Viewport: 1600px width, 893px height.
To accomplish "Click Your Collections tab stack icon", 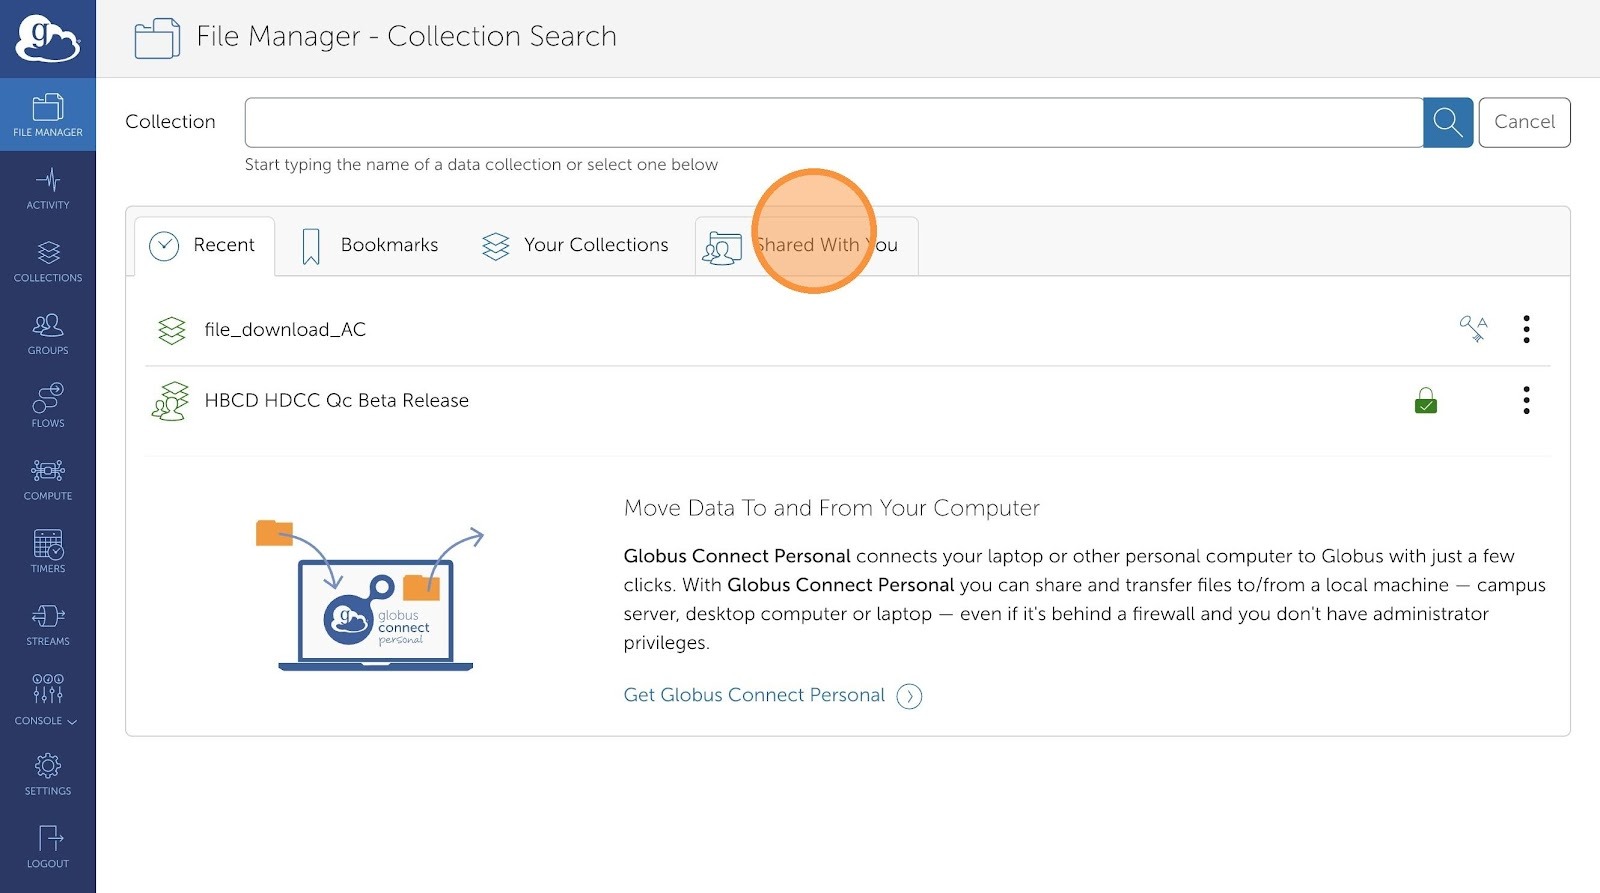I will pos(496,246).
